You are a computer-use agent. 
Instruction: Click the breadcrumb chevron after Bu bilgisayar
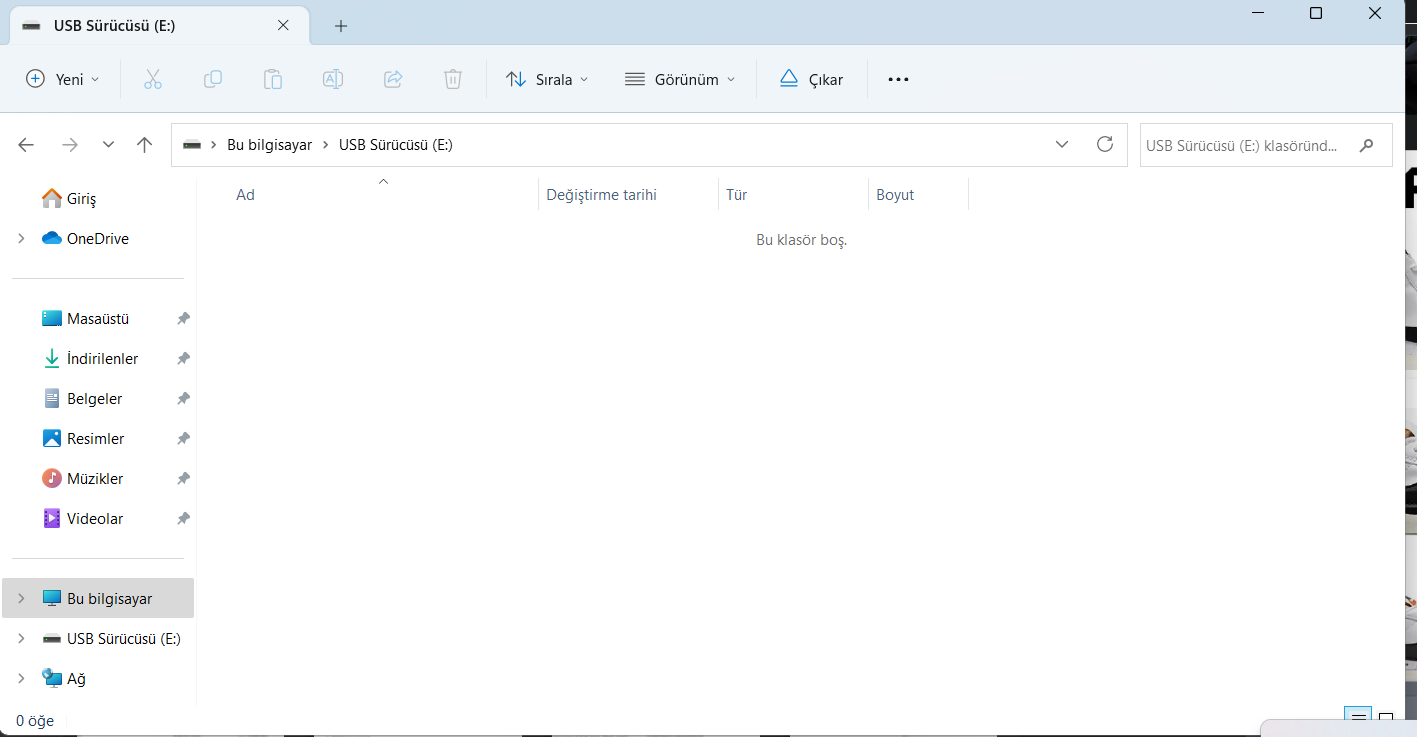(x=325, y=145)
